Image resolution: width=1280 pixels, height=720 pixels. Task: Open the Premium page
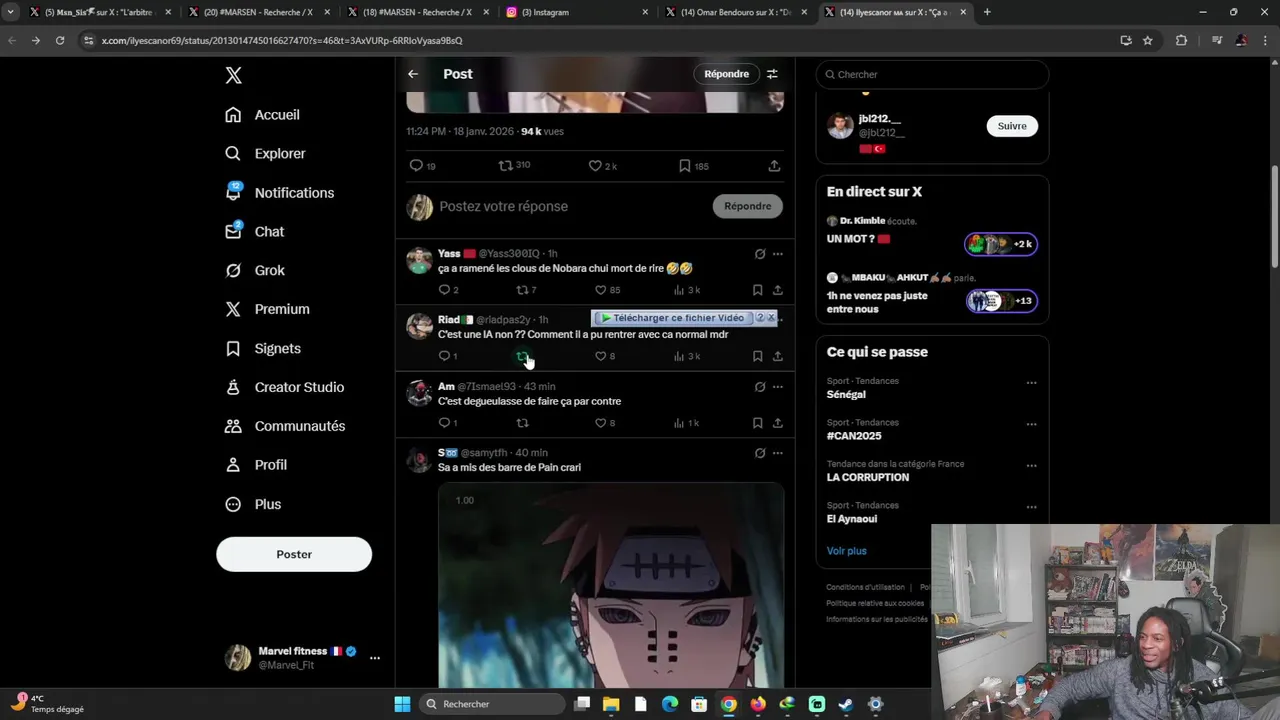[x=267, y=309]
